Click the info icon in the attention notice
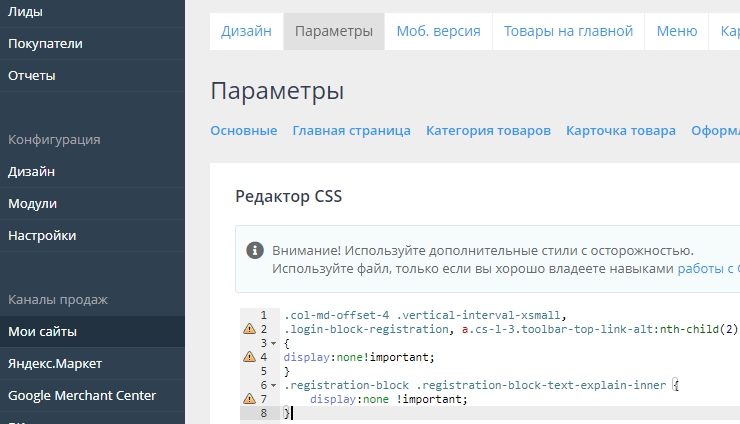 click(x=255, y=250)
